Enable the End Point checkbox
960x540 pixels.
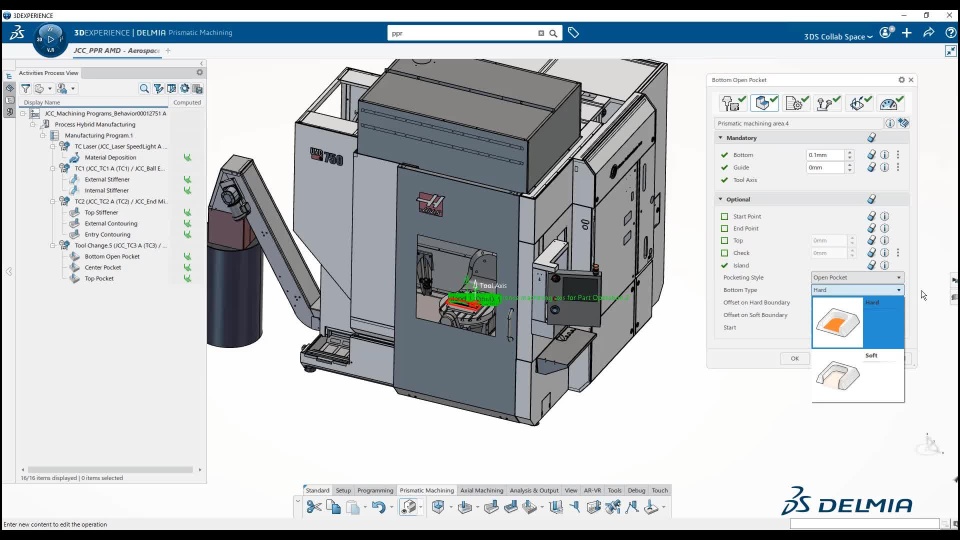[725, 228]
